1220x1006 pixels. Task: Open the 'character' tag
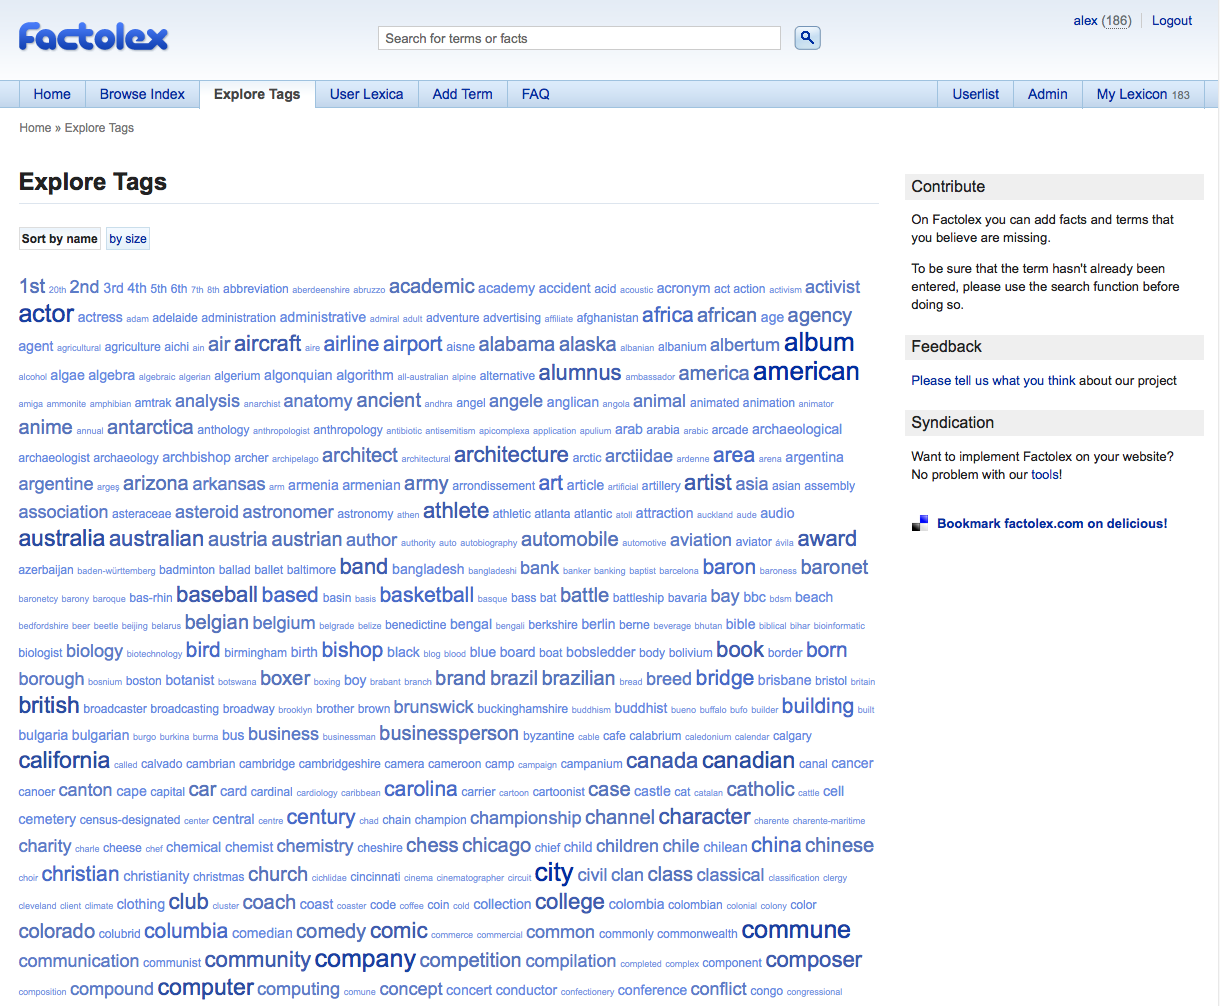704,817
